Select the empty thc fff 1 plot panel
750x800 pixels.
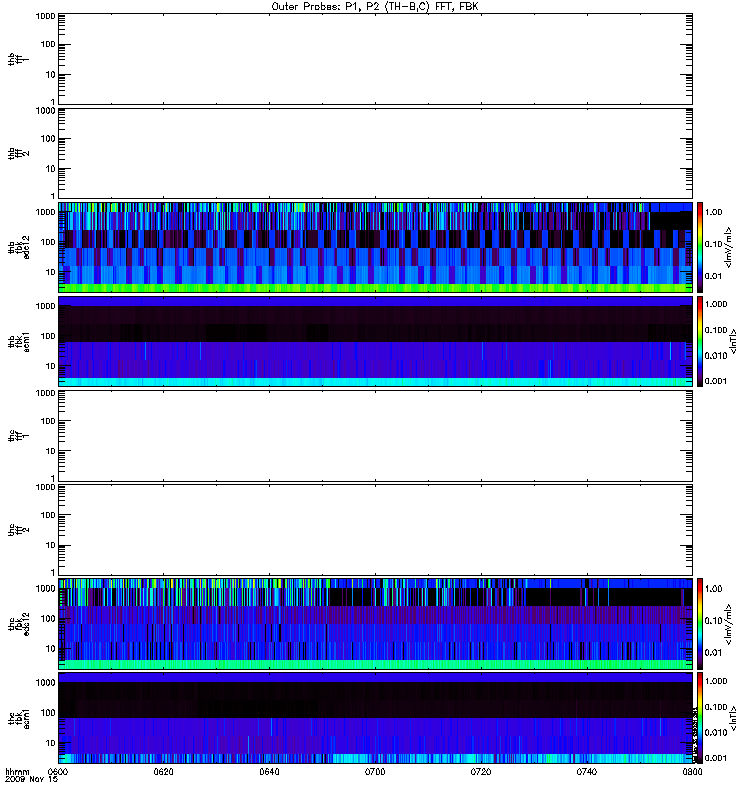(x=375, y=436)
